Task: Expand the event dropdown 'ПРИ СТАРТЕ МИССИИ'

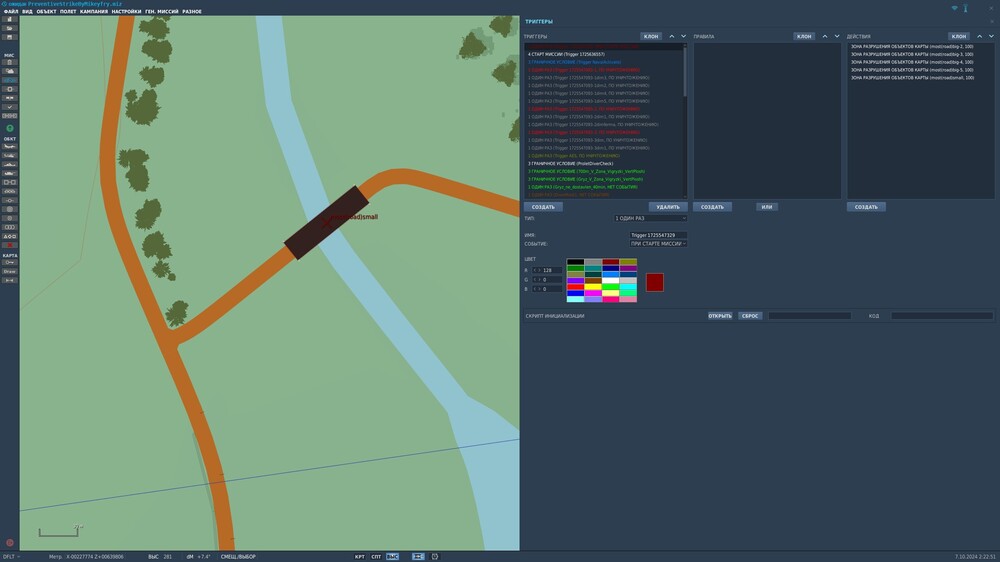Action: click(658, 244)
